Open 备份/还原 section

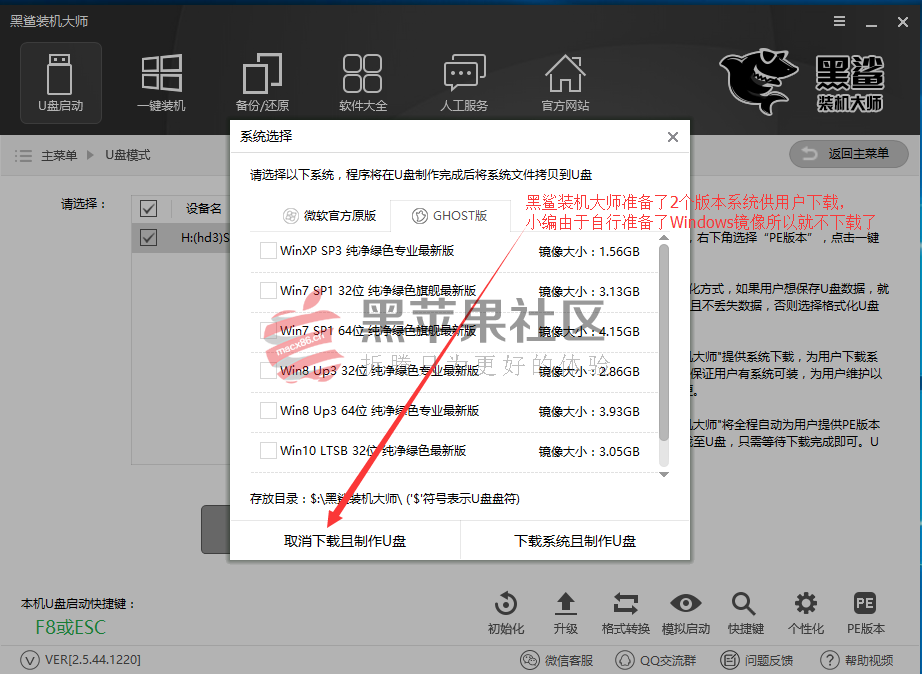coord(262,83)
